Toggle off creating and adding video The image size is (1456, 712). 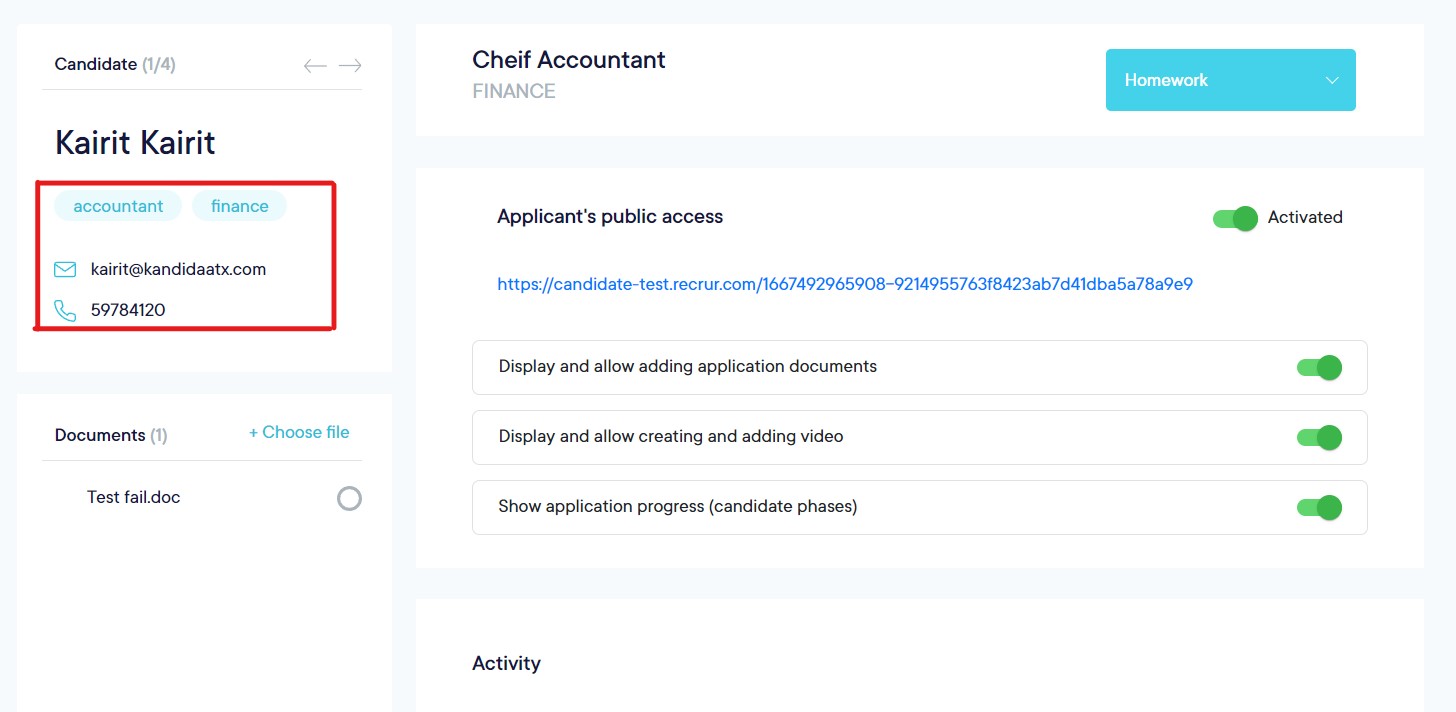(x=1319, y=437)
